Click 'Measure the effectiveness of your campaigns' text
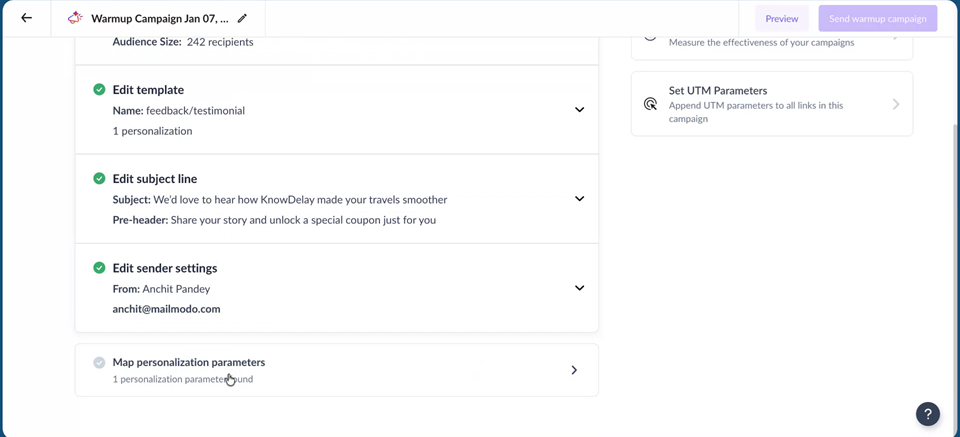Image resolution: width=960 pixels, height=437 pixels. [x=761, y=43]
